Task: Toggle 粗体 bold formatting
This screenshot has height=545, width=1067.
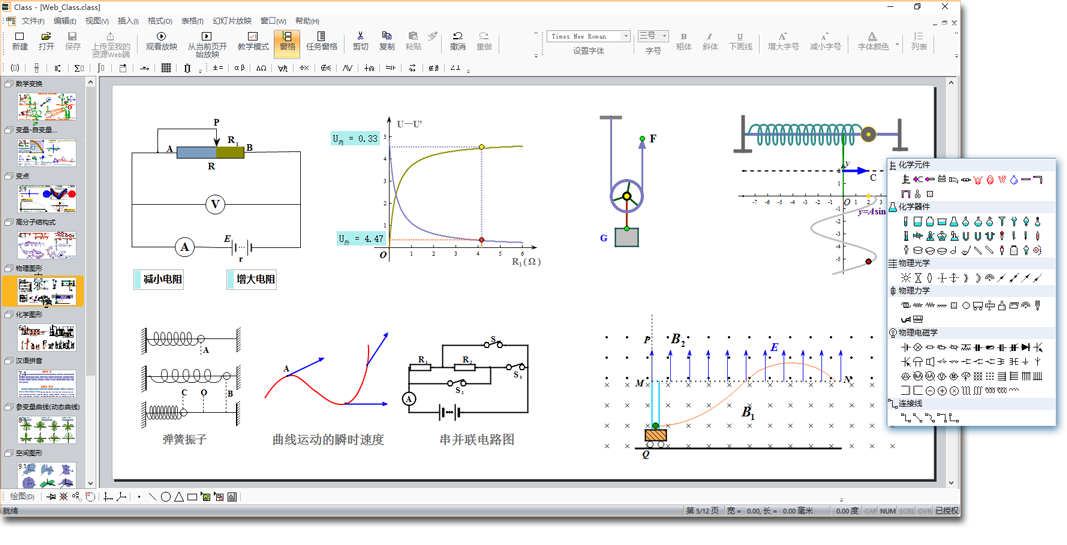Action: [683, 40]
